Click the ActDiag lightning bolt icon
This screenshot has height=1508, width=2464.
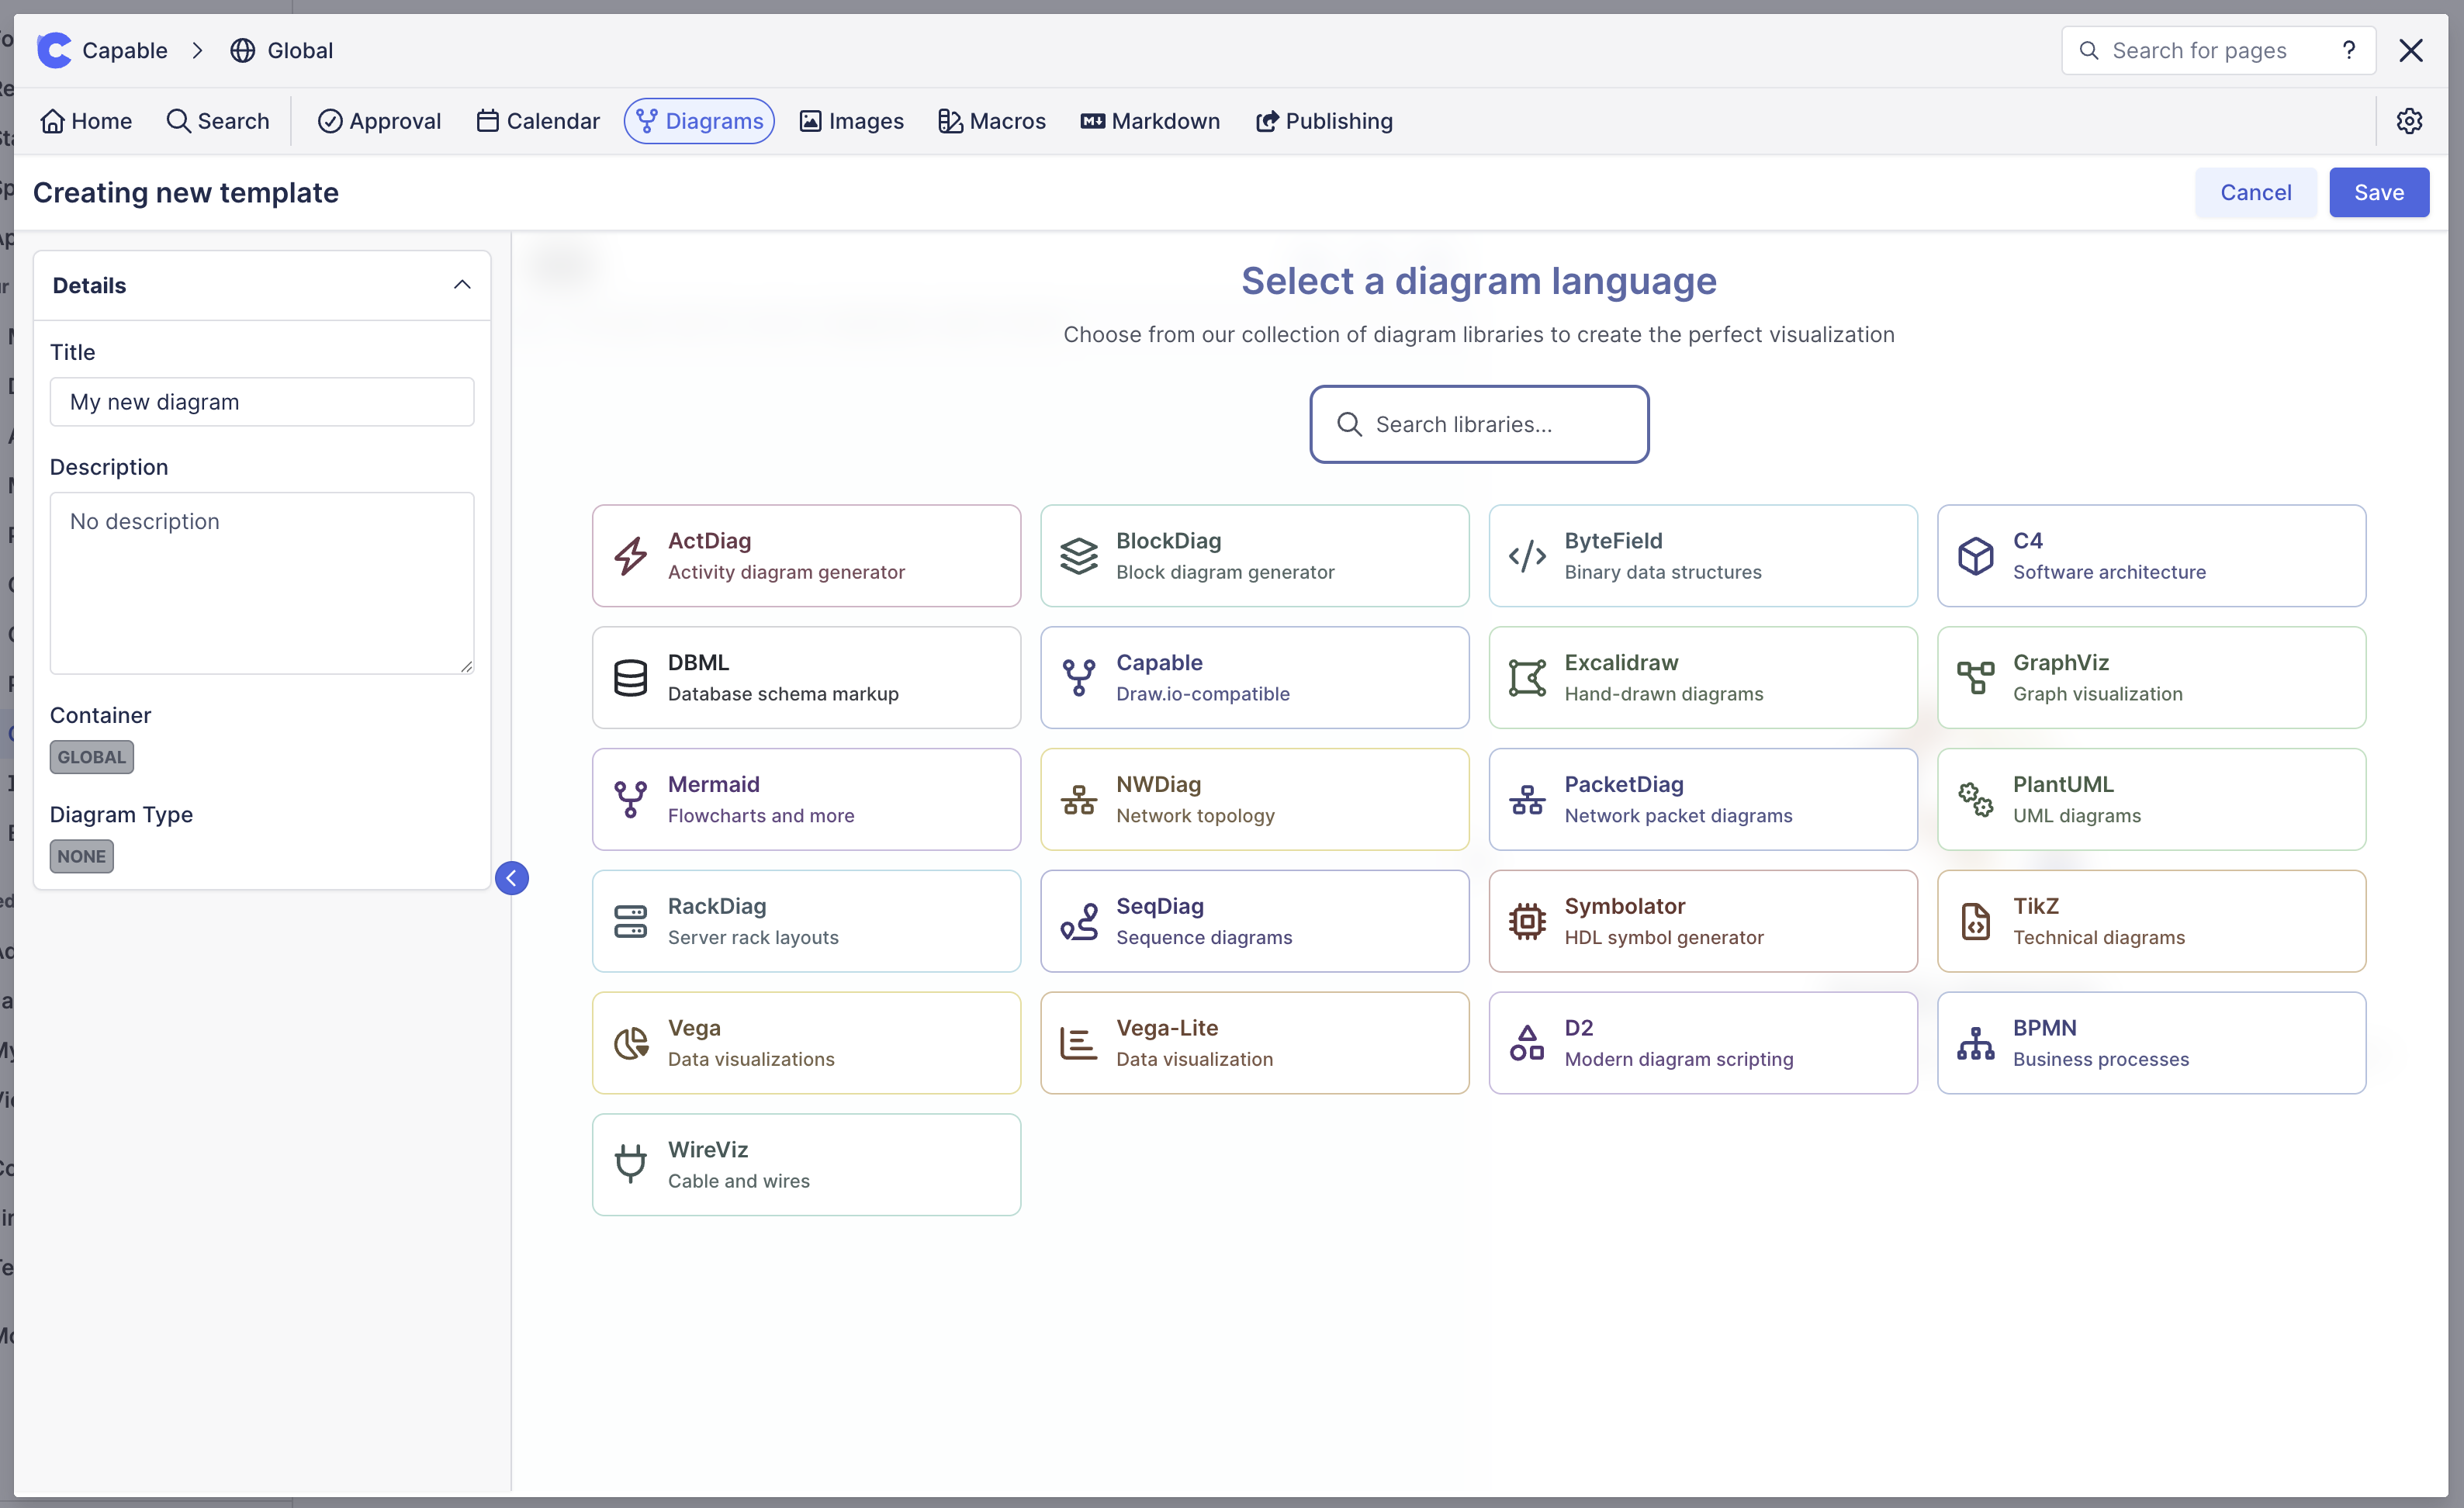(630, 556)
